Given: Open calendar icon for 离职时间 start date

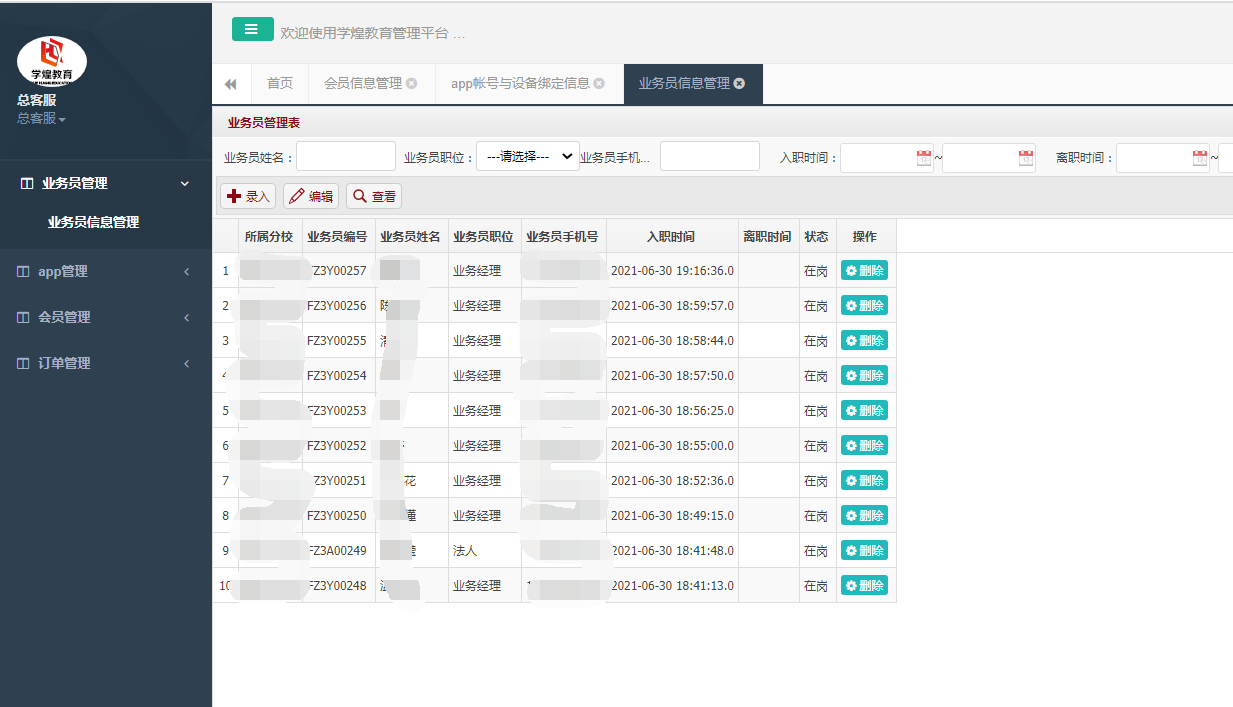Looking at the screenshot, I should (1199, 158).
